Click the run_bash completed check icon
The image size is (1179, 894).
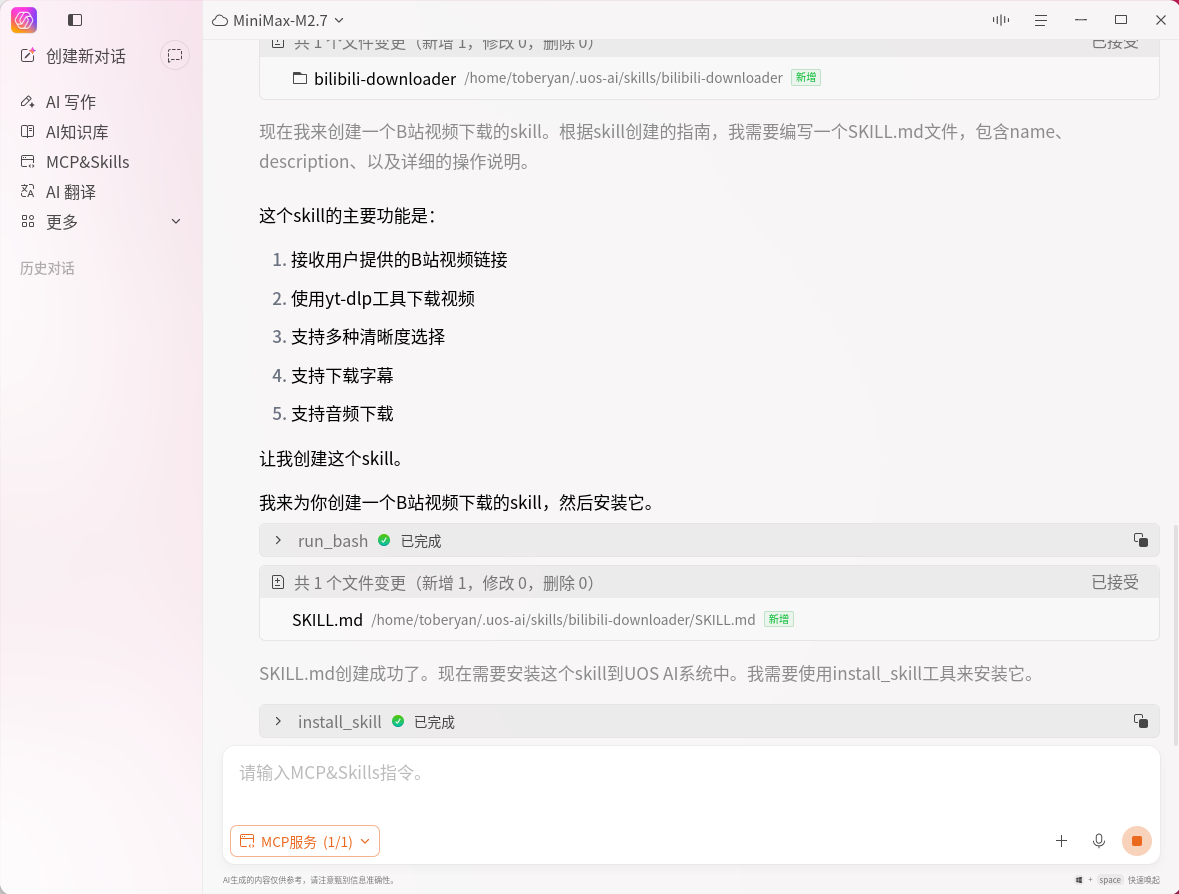[x=384, y=541]
